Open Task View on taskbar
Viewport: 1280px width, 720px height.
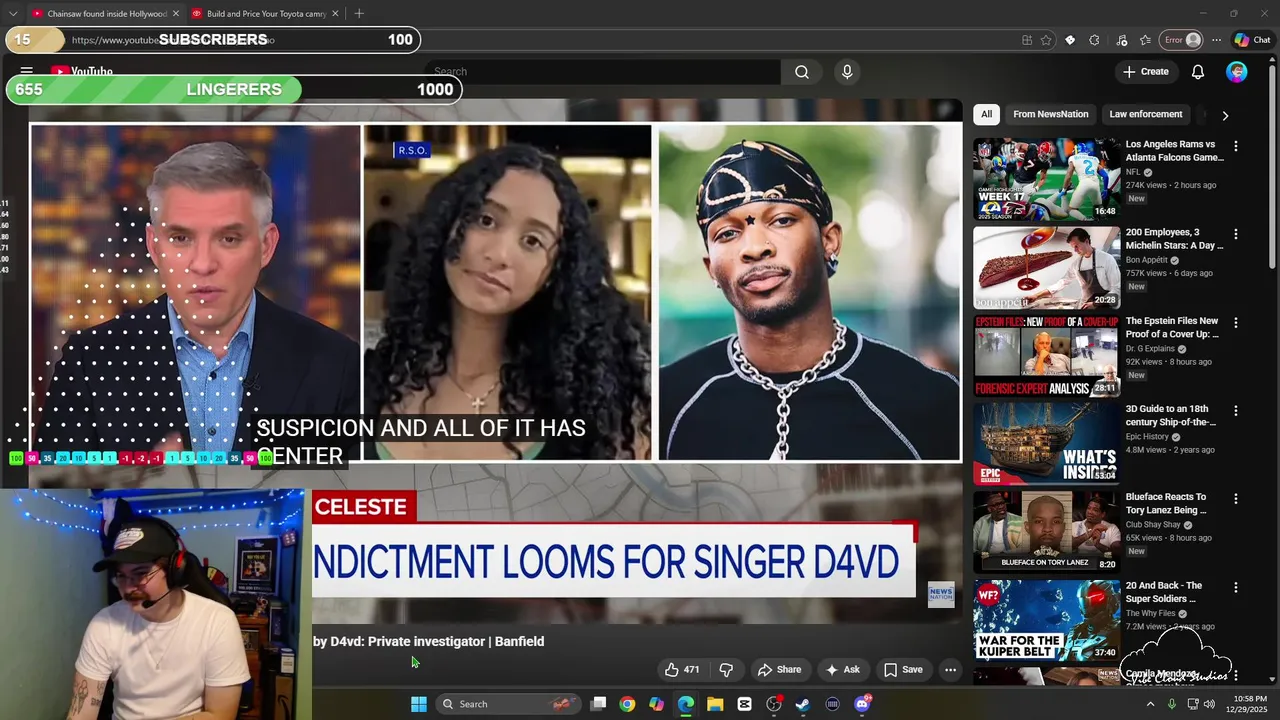click(x=598, y=704)
